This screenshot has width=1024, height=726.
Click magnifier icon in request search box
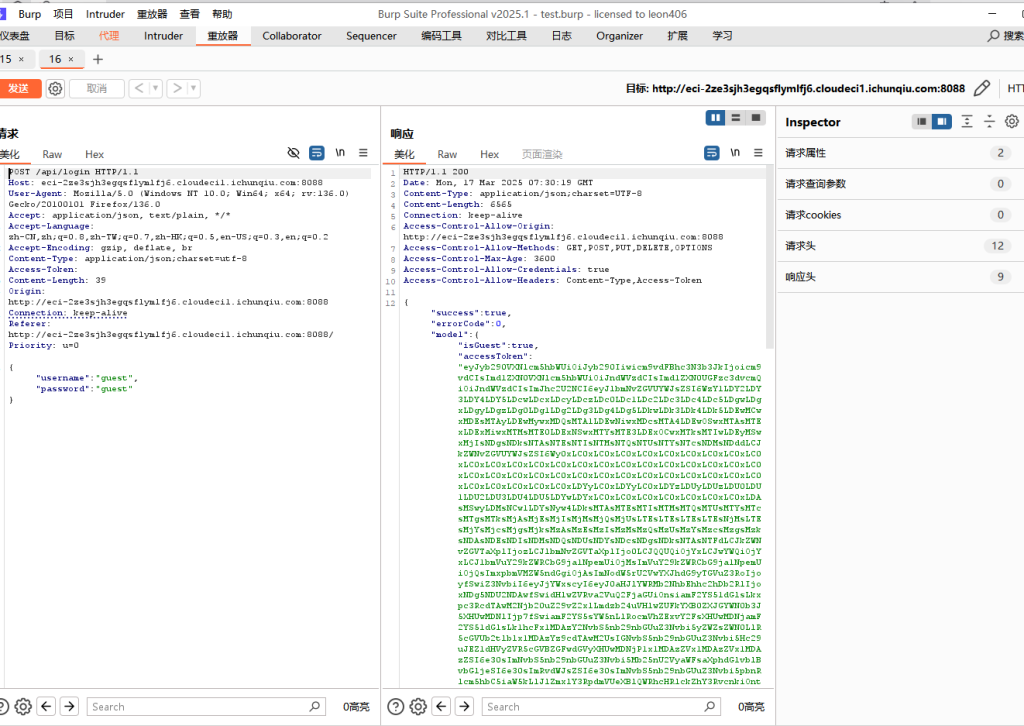(x=315, y=706)
